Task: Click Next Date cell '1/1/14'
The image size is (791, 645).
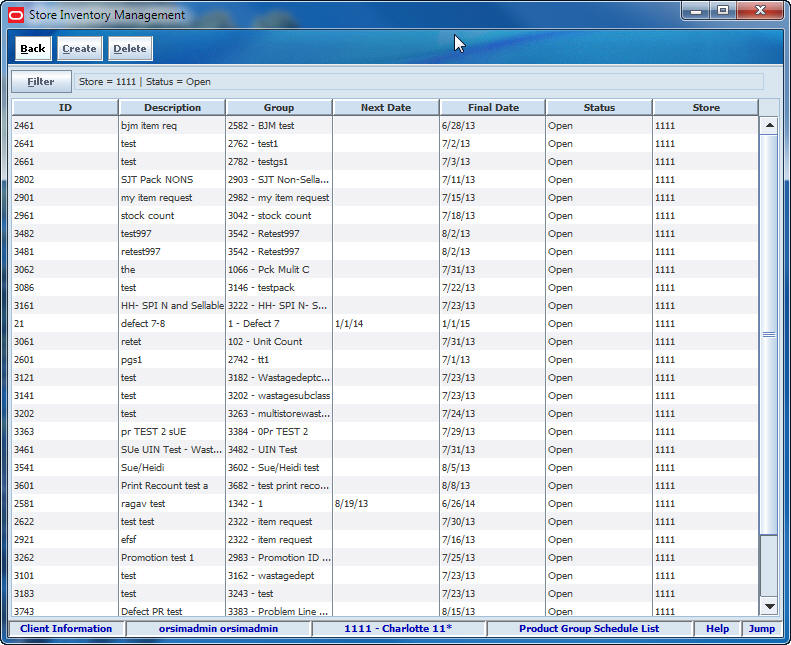Action: pos(349,324)
